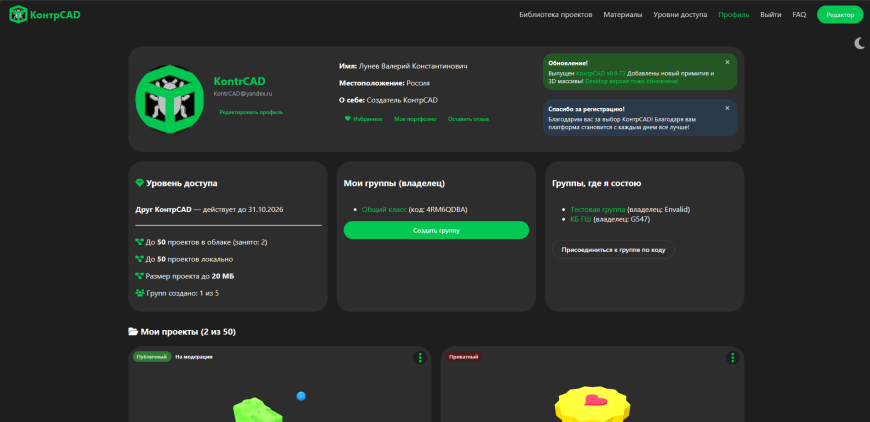Screen dimensions: 870x422
Task: Click О себе: Создатель КонтрCAD text
Action: (x=388, y=100)
